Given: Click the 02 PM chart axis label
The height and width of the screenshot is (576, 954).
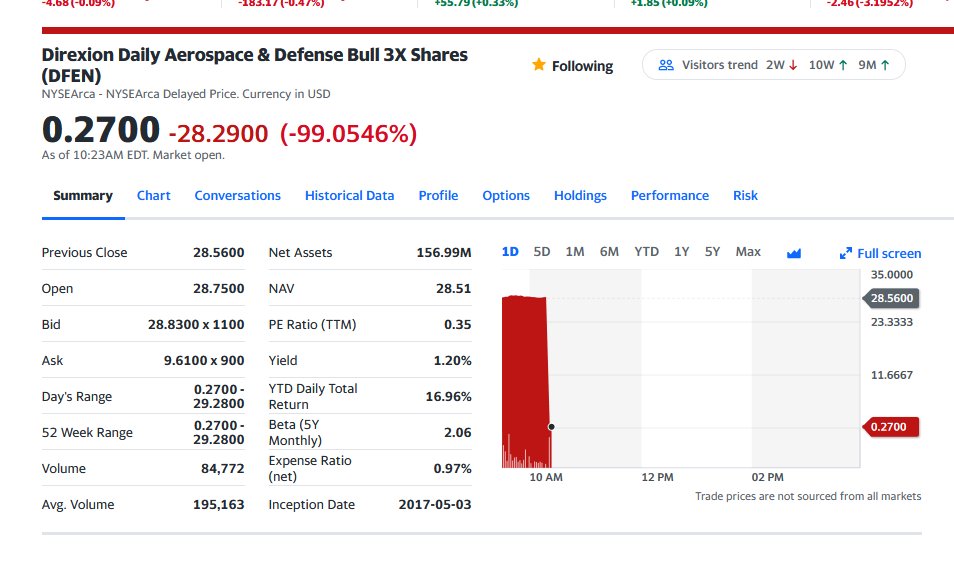Looking at the screenshot, I should tap(767, 477).
